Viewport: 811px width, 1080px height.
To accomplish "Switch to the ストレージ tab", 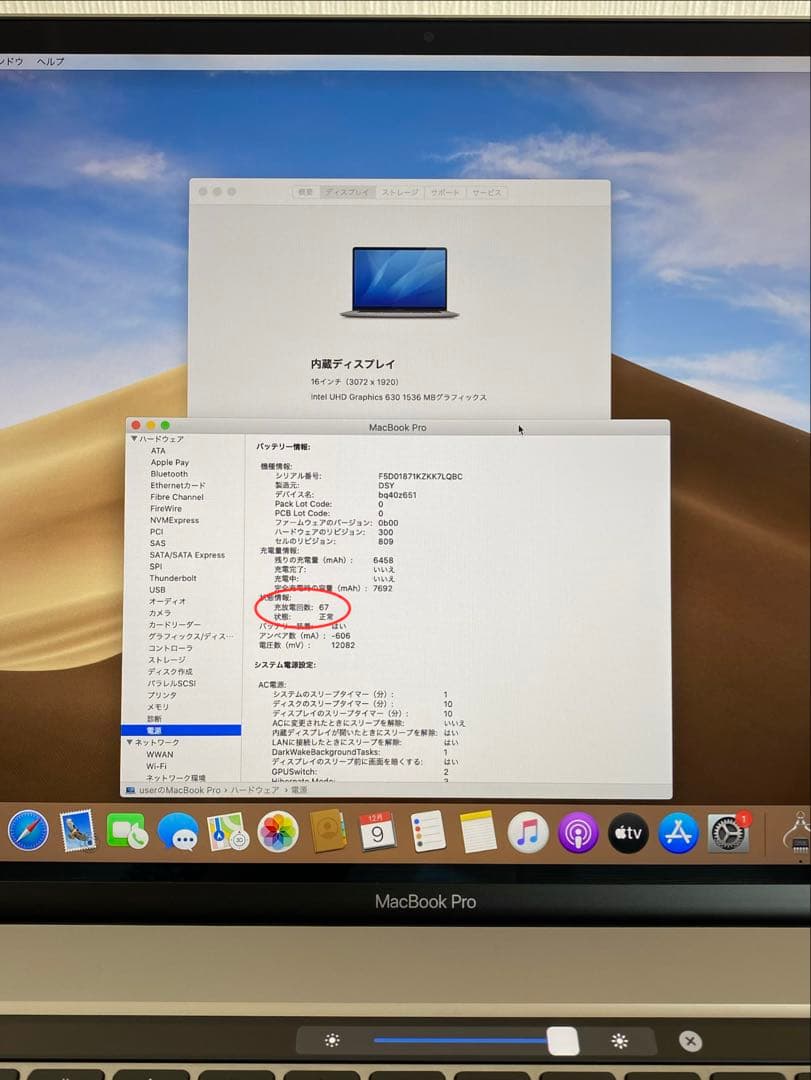I will pyautogui.click(x=398, y=192).
